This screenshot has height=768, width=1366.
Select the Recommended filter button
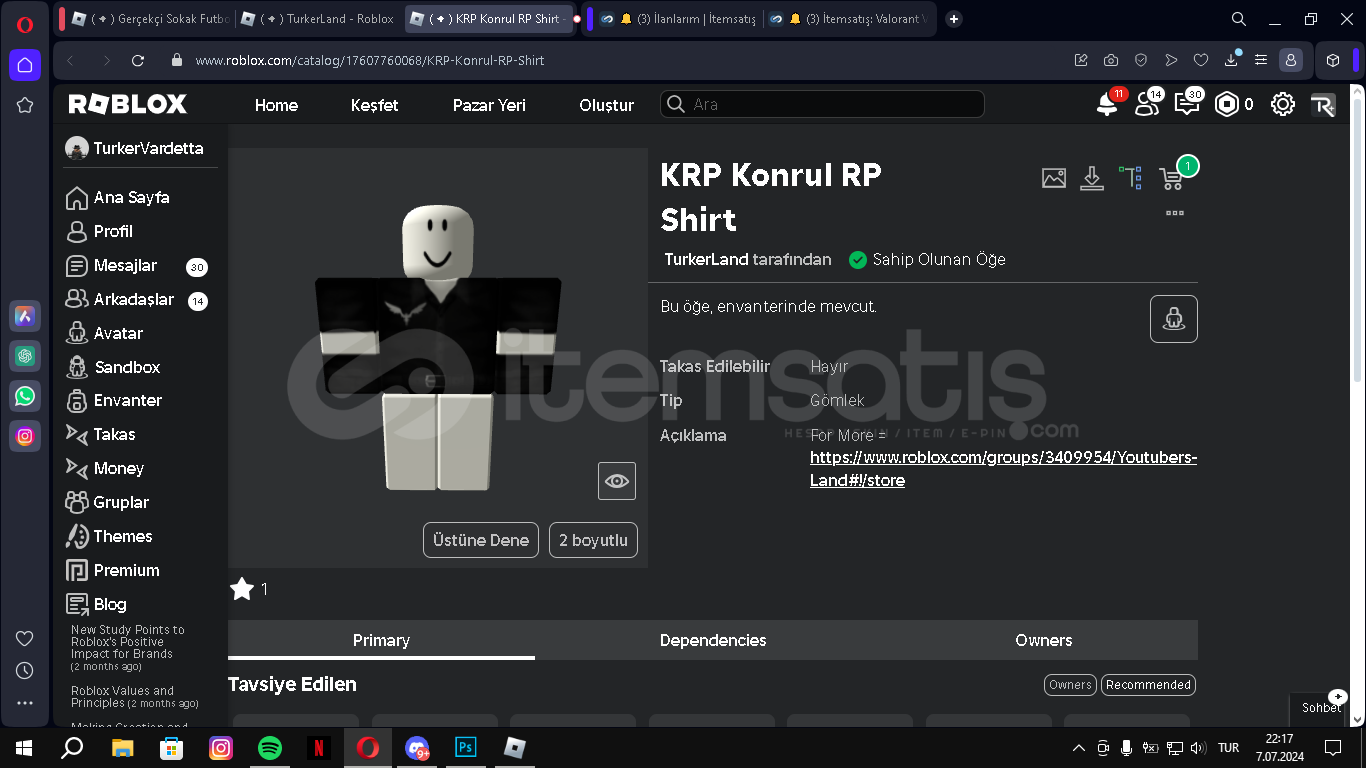(x=1148, y=685)
